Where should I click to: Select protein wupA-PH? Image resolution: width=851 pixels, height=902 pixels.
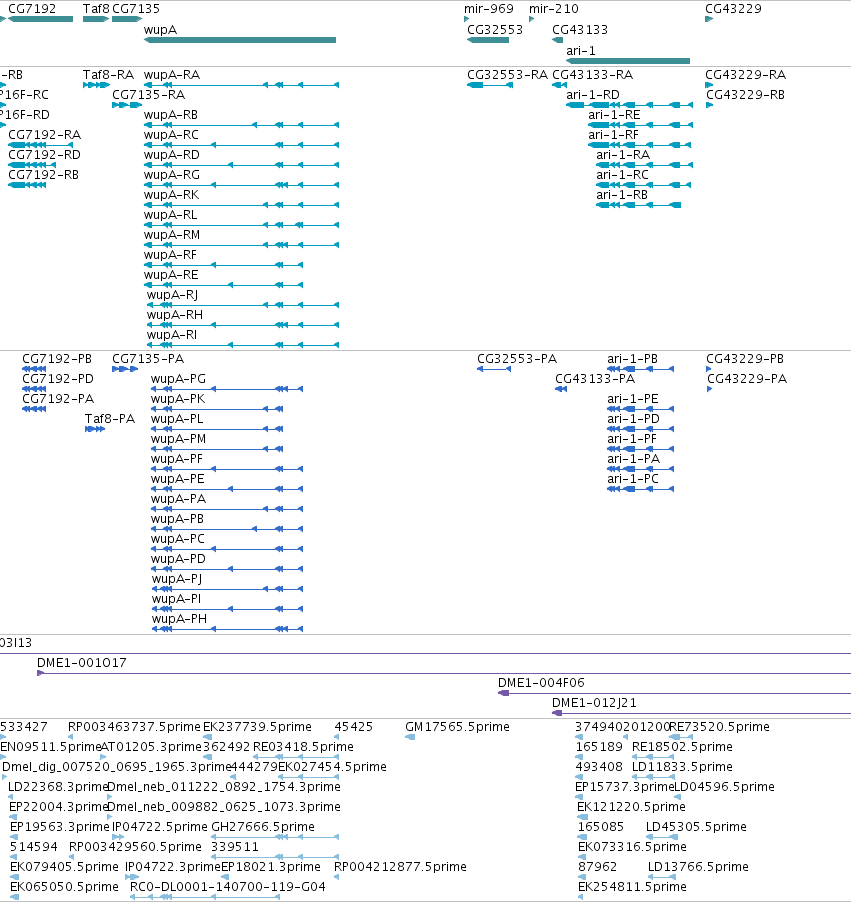coord(227,629)
